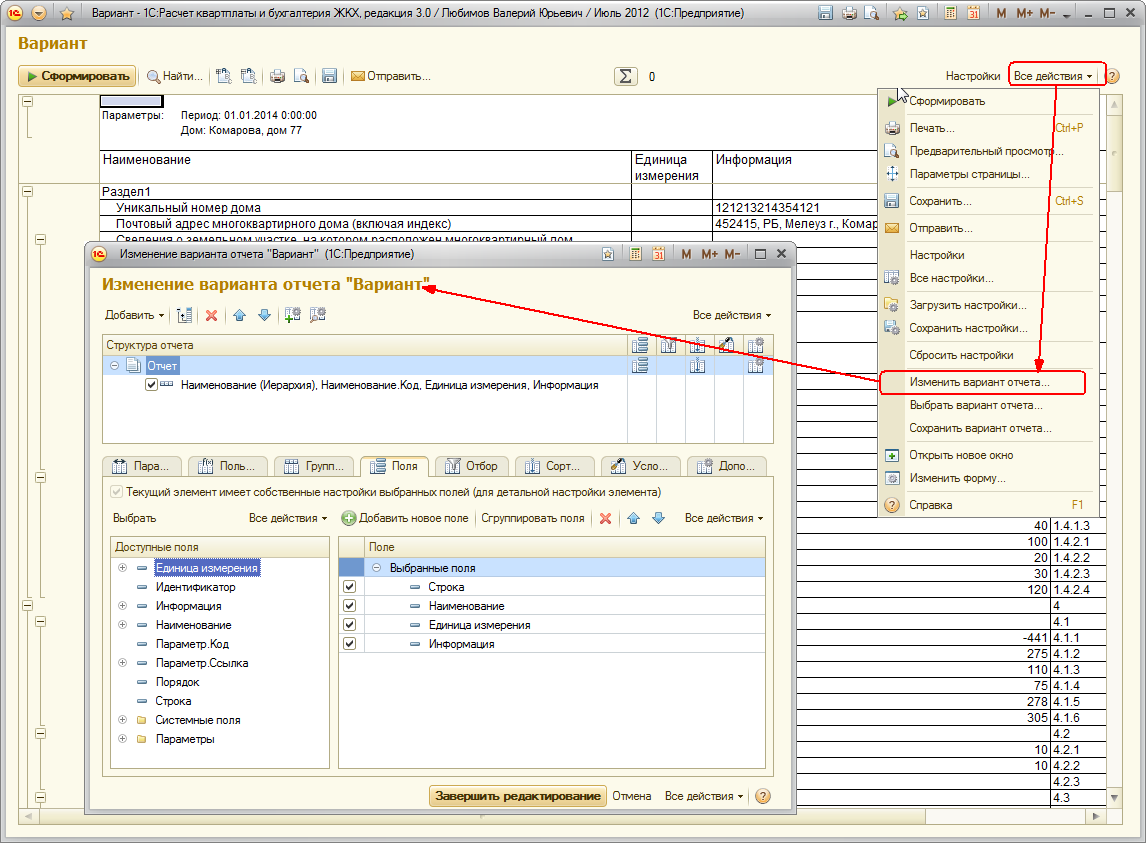Expand Параметры folder in available fields

tap(122, 739)
